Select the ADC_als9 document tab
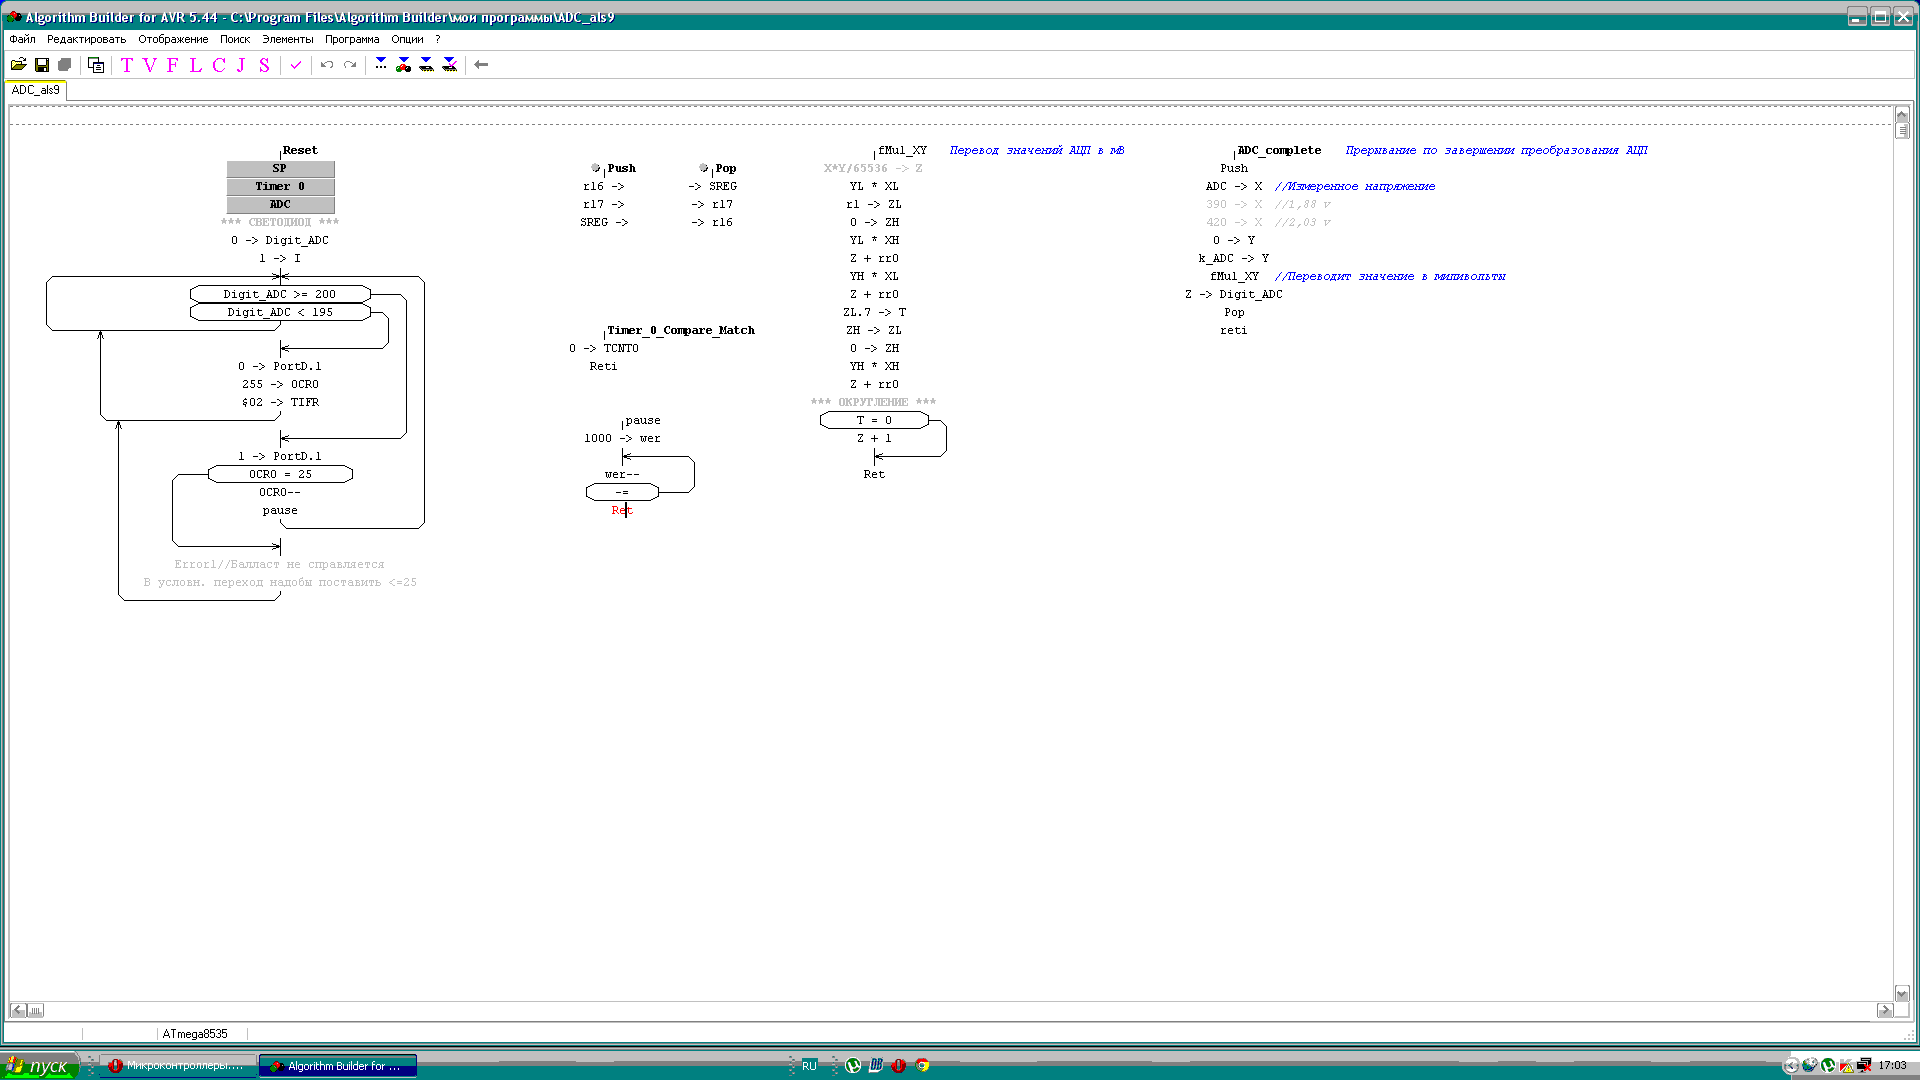Image resolution: width=1920 pixels, height=1080 pixels. pos(36,90)
